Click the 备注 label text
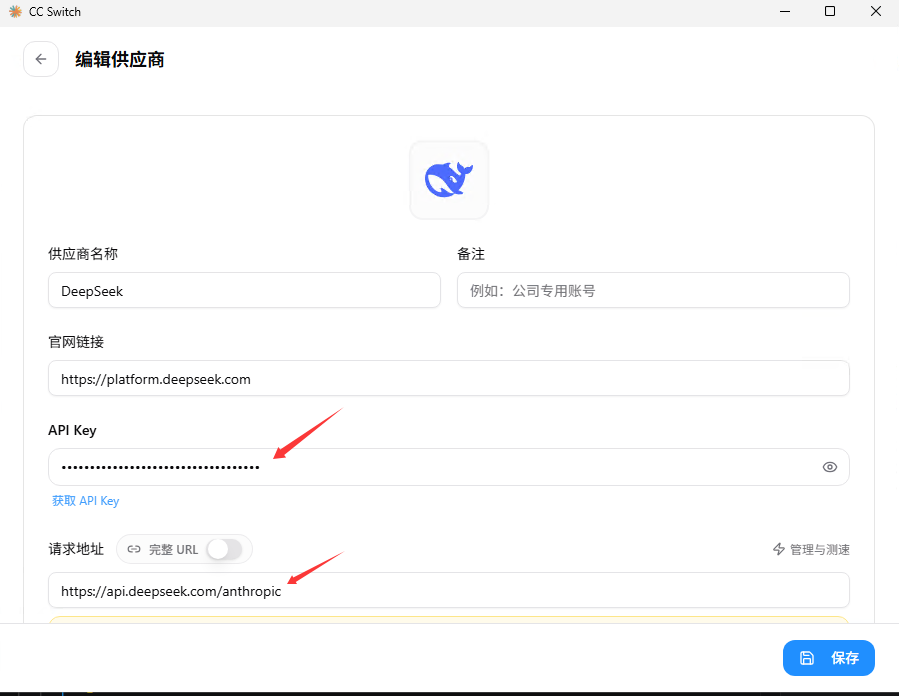This screenshot has height=696, width=899. [x=471, y=254]
